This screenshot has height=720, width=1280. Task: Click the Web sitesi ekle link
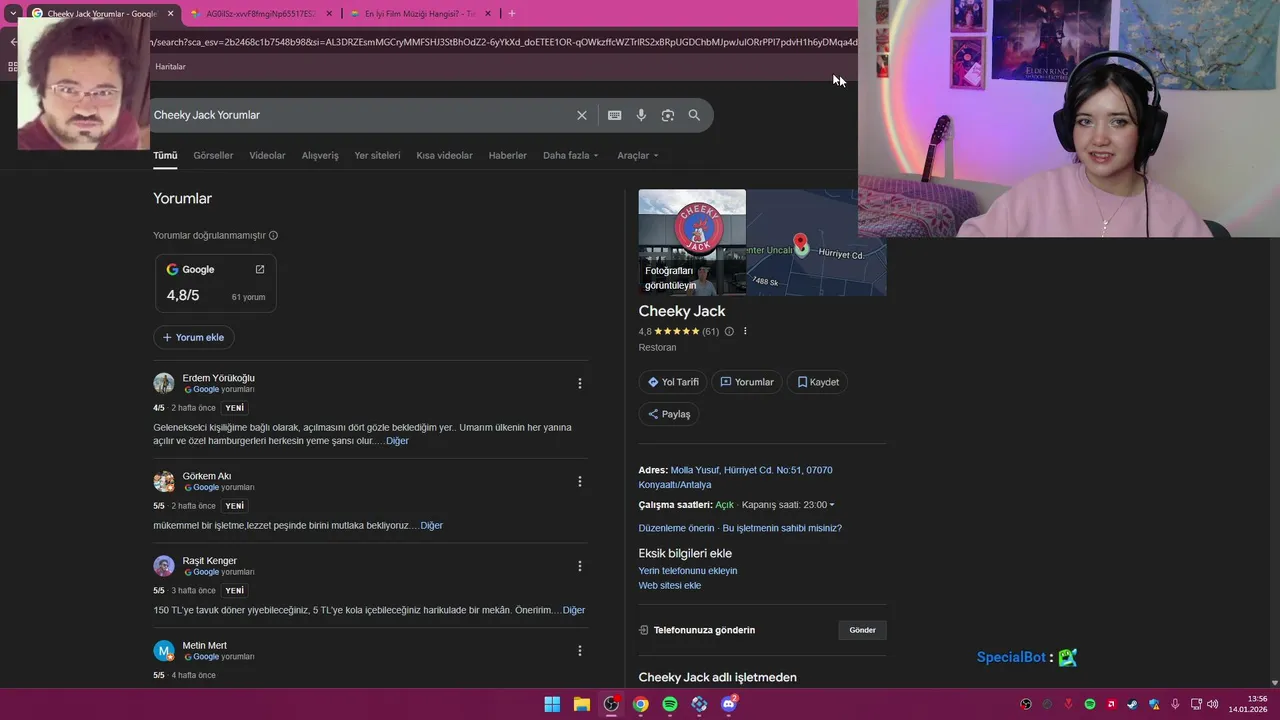pyautogui.click(x=670, y=586)
